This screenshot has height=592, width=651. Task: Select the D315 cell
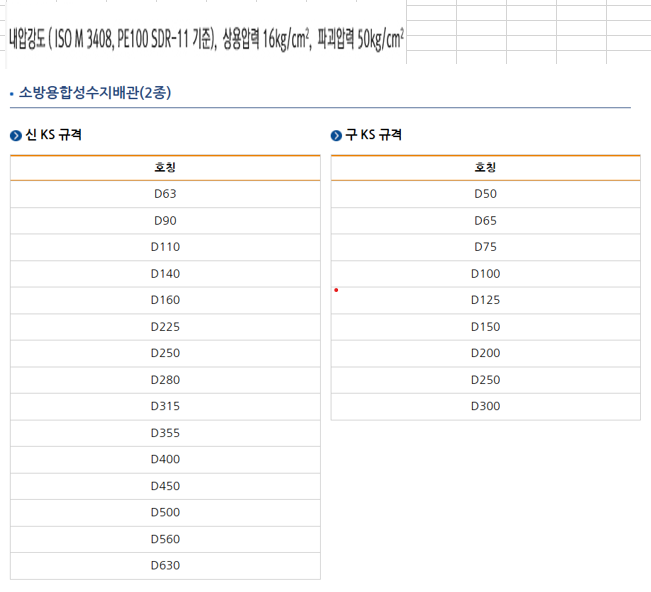pyautogui.click(x=165, y=406)
